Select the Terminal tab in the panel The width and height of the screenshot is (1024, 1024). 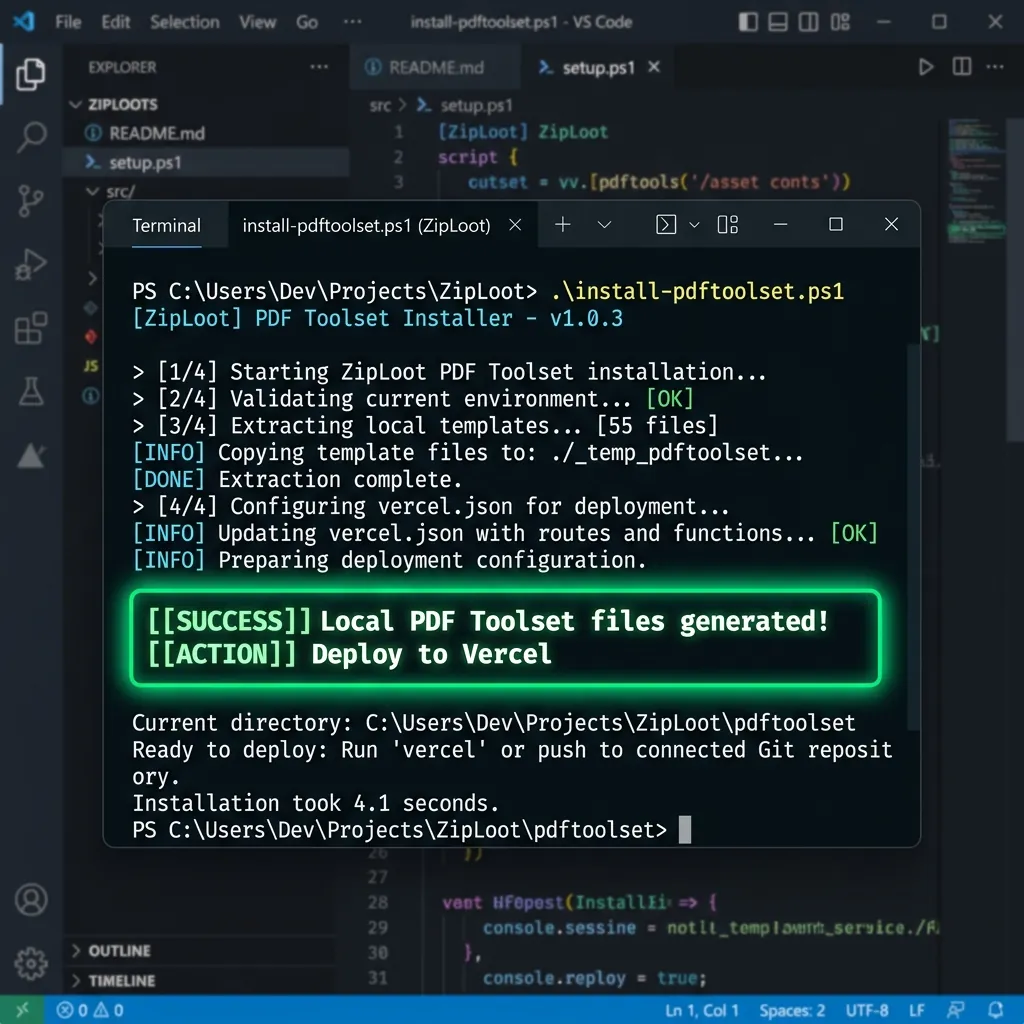[x=167, y=225]
